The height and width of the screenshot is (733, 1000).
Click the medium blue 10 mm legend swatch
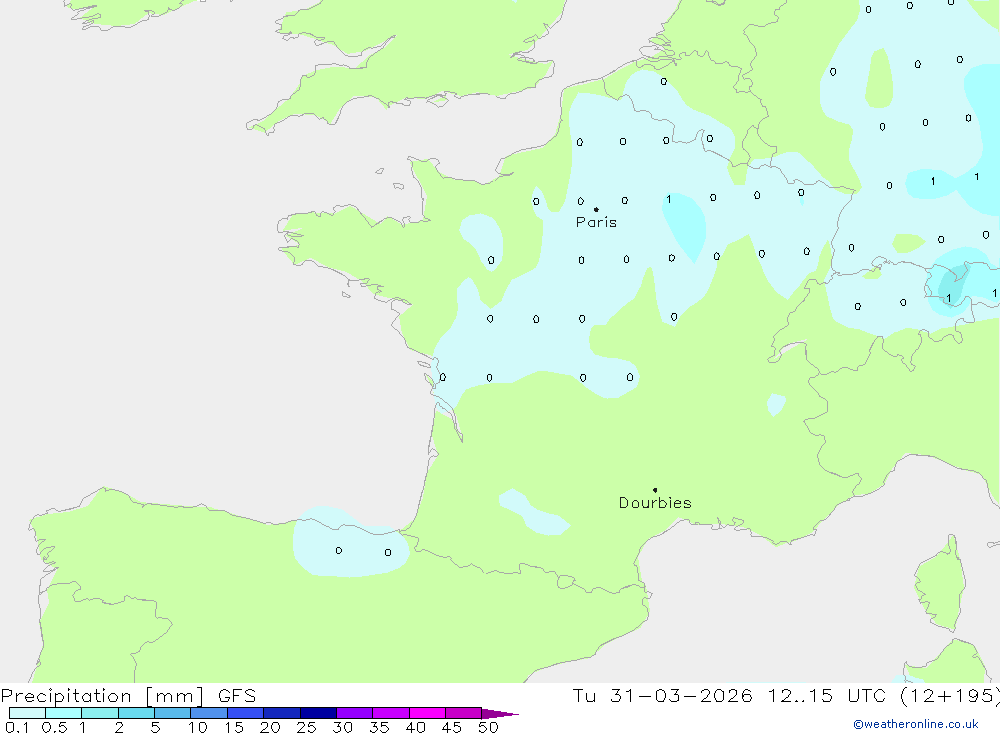(x=209, y=713)
